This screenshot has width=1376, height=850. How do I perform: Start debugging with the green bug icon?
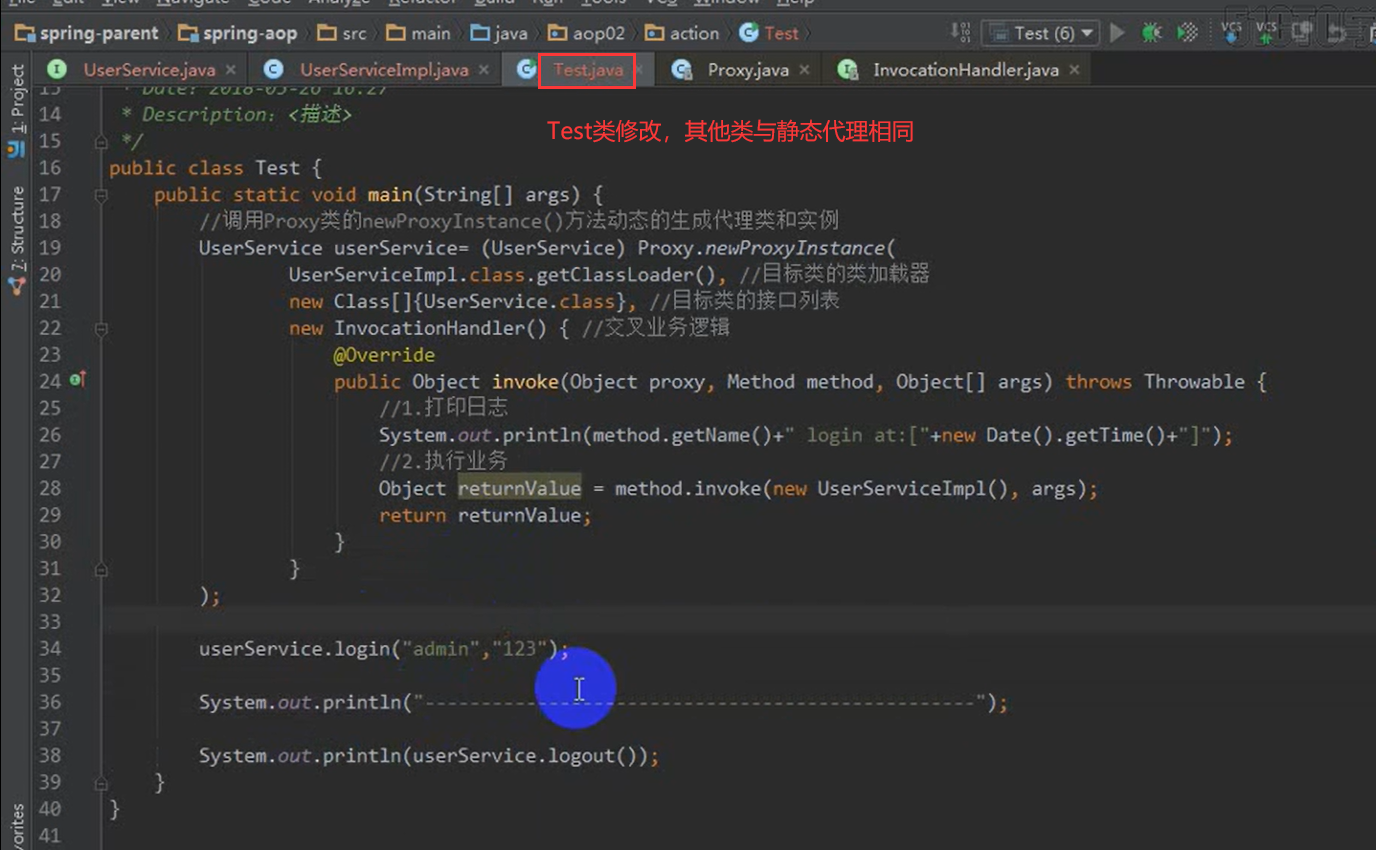click(x=1152, y=33)
